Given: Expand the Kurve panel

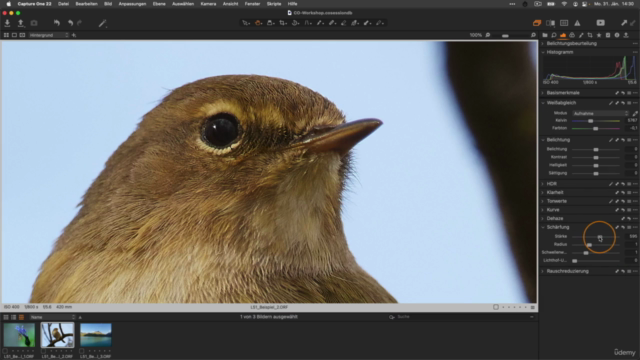Looking at the screenshot, I should 543,210.
